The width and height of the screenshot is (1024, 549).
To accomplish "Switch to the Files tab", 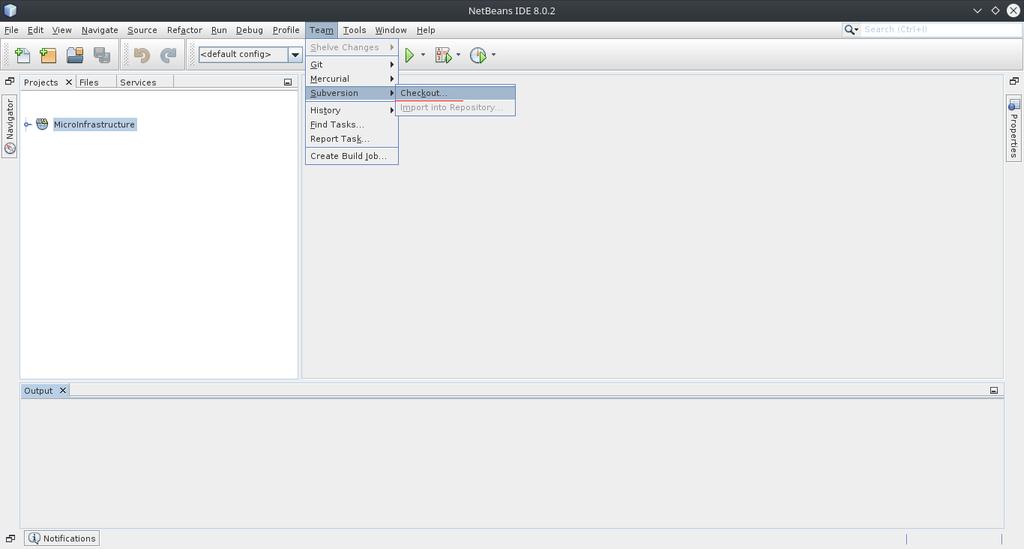I will pyautogui.click(x=89, y=82).
